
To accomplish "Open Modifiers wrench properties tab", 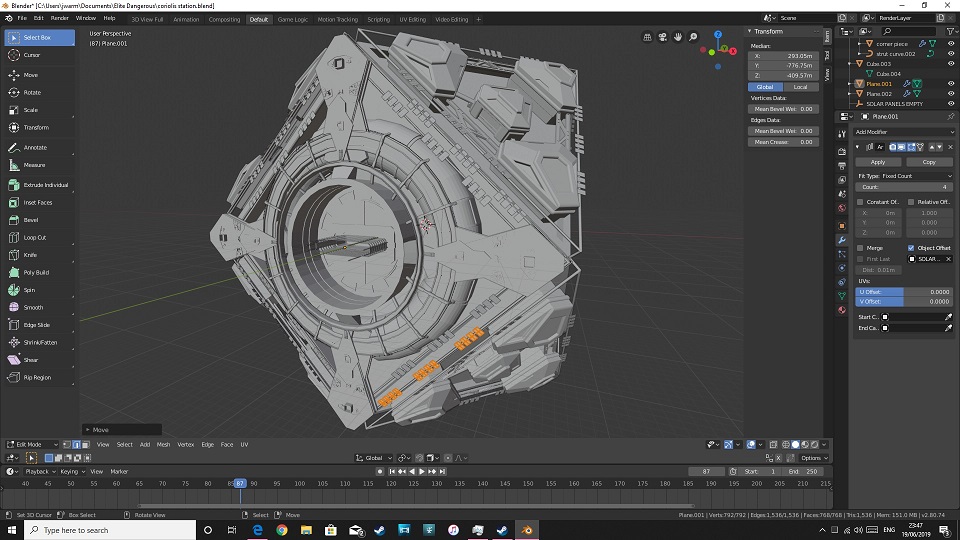I will (842, 240).
